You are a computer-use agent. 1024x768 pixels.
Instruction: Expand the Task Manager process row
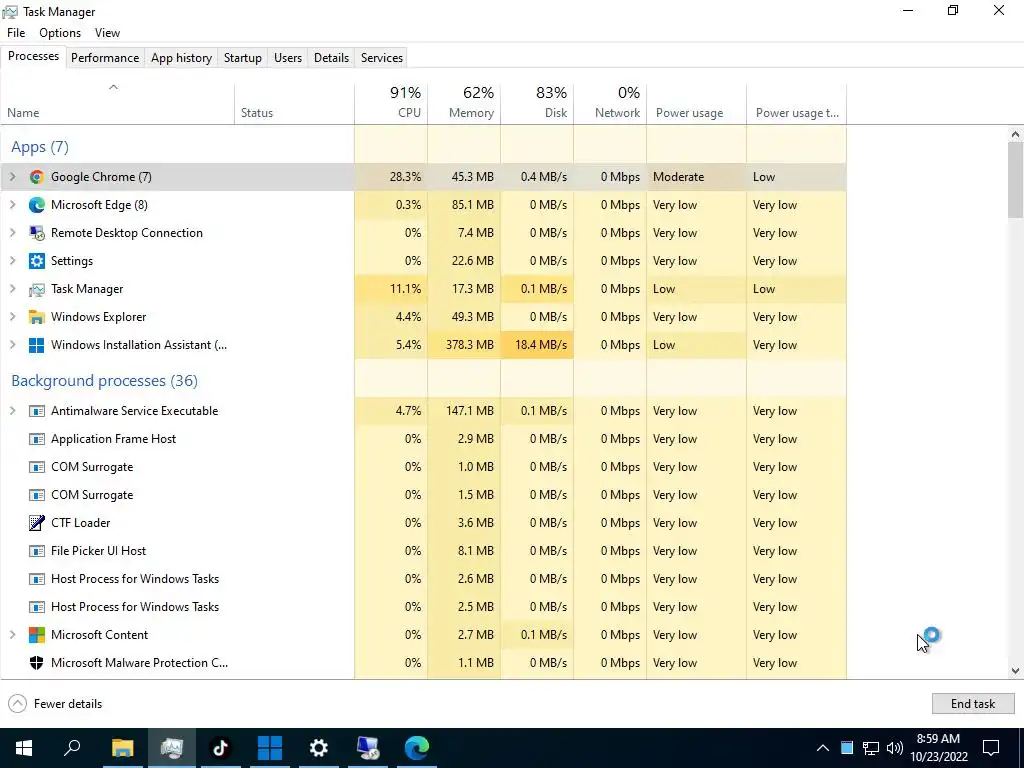[12, 289]
